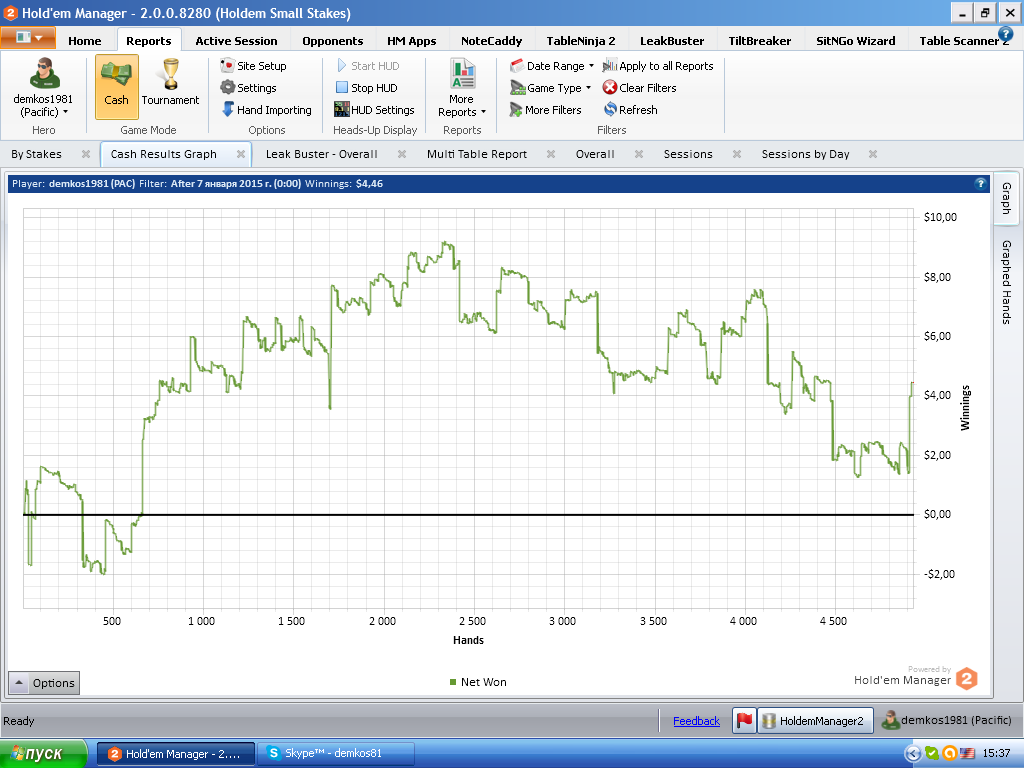Image resolution: width=1024 pixels, height=768 pixels.
Task: Switch to Skype taskbar window
Action: (x=336, y=754)
